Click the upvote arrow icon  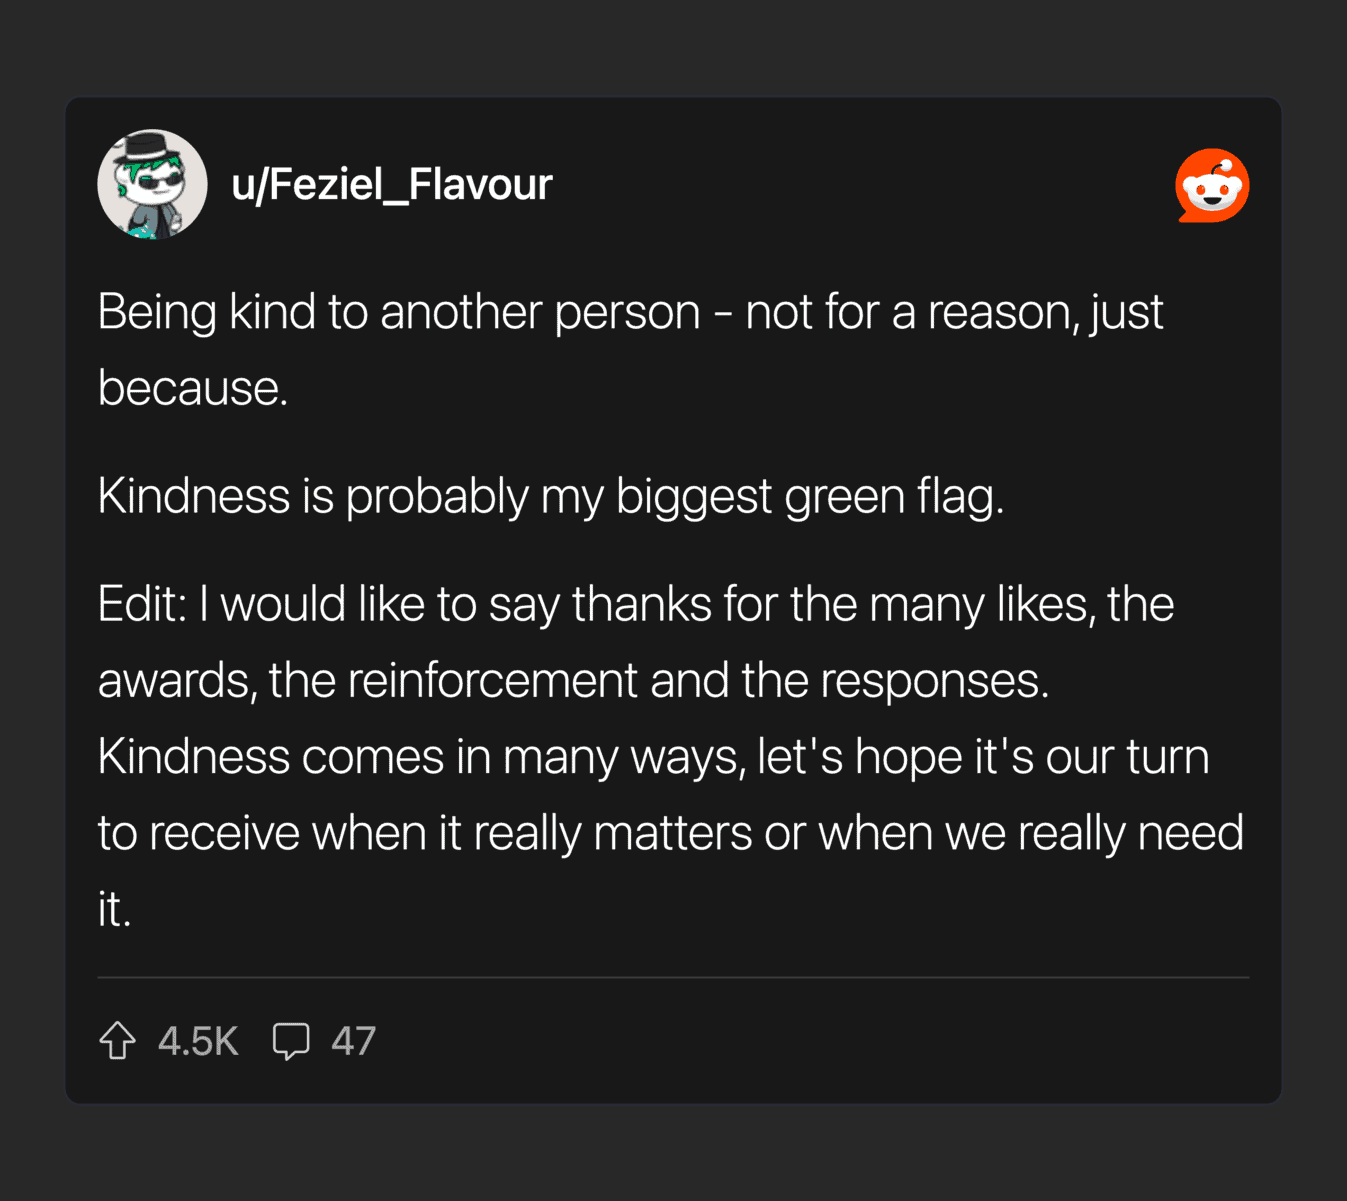[118, 1040]
